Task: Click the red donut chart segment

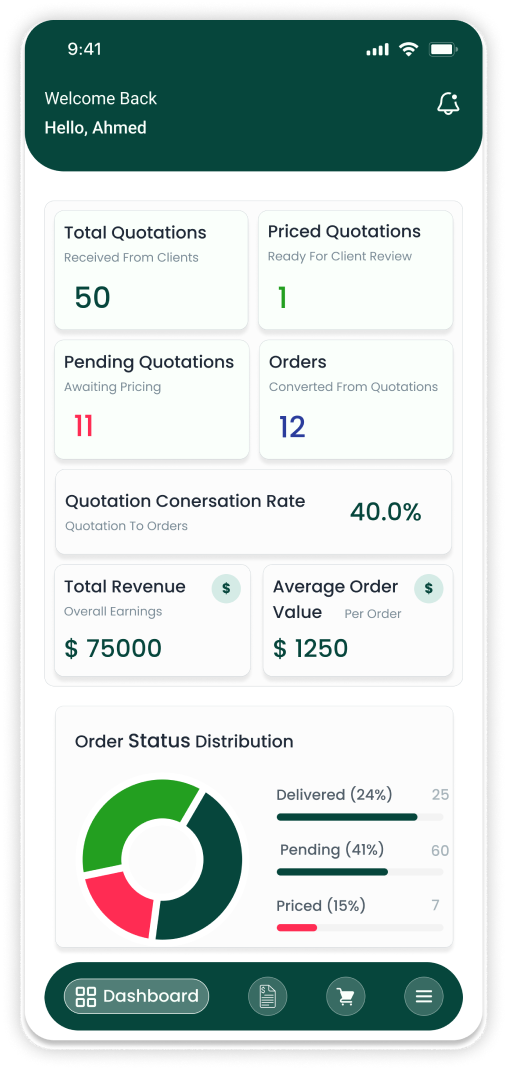Action: 119,899
